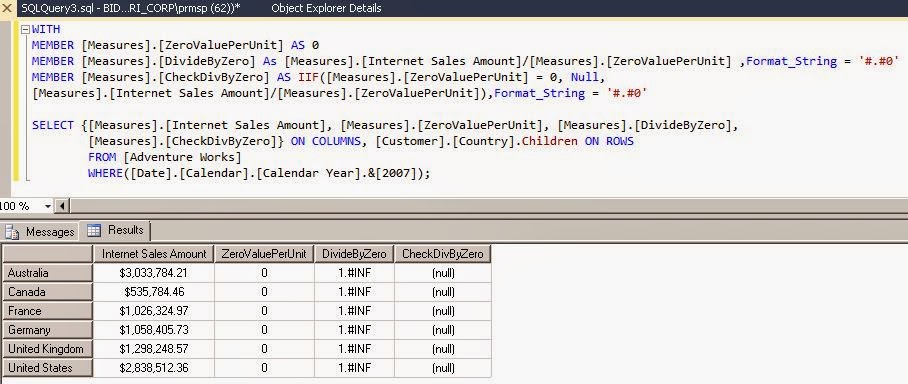
Task: Click the $2,838,512.36 cell
Action: click(153, 368)
